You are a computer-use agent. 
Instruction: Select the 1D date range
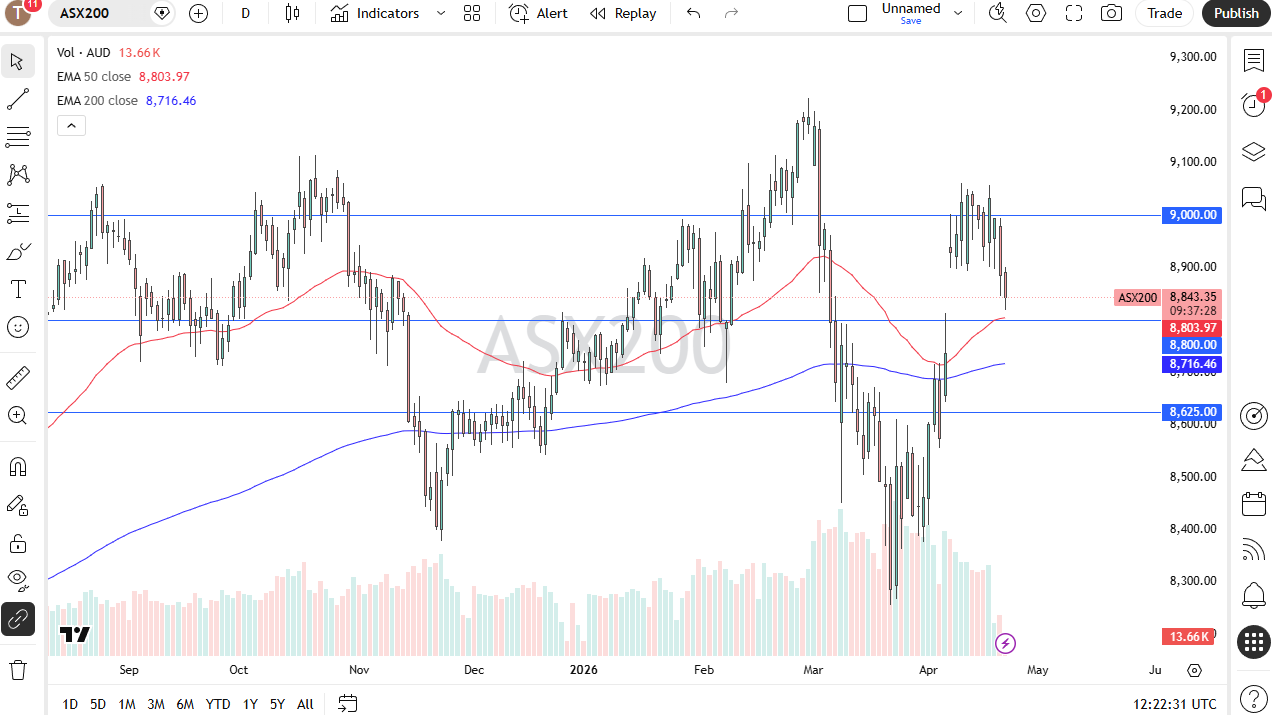(x=70, y=704)
